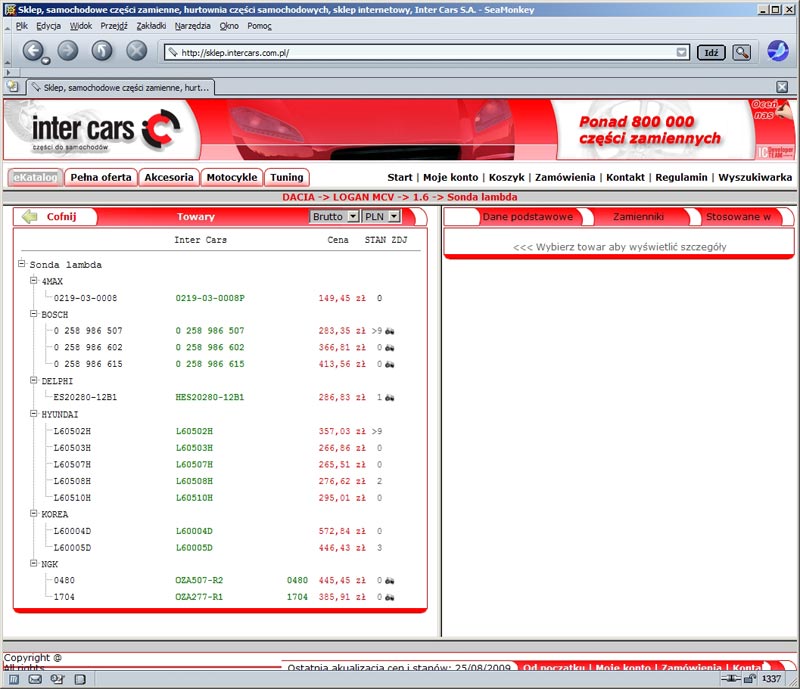The image size is (800, 689).
Task: Switch to the Zamienniki tab
Action: [x=637, y=216]
